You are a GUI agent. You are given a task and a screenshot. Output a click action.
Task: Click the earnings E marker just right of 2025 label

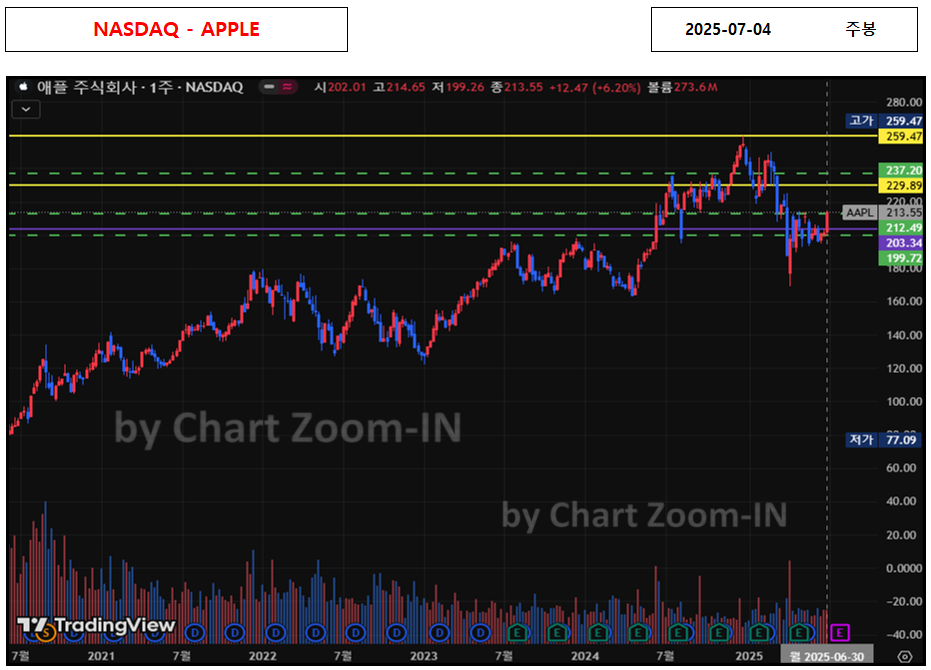pyautogui.click(x=759, y=633)
